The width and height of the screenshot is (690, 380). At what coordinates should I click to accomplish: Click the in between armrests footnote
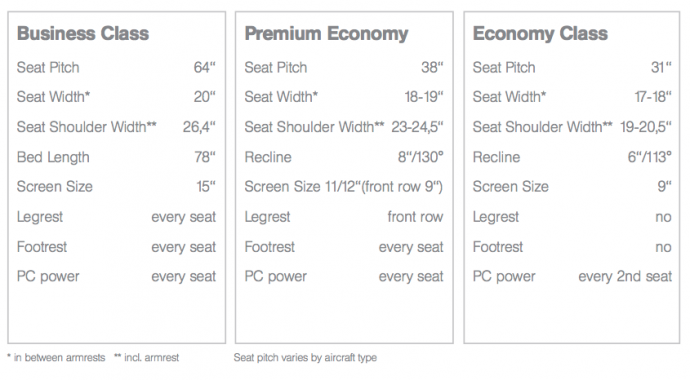(x=56, y=358)
